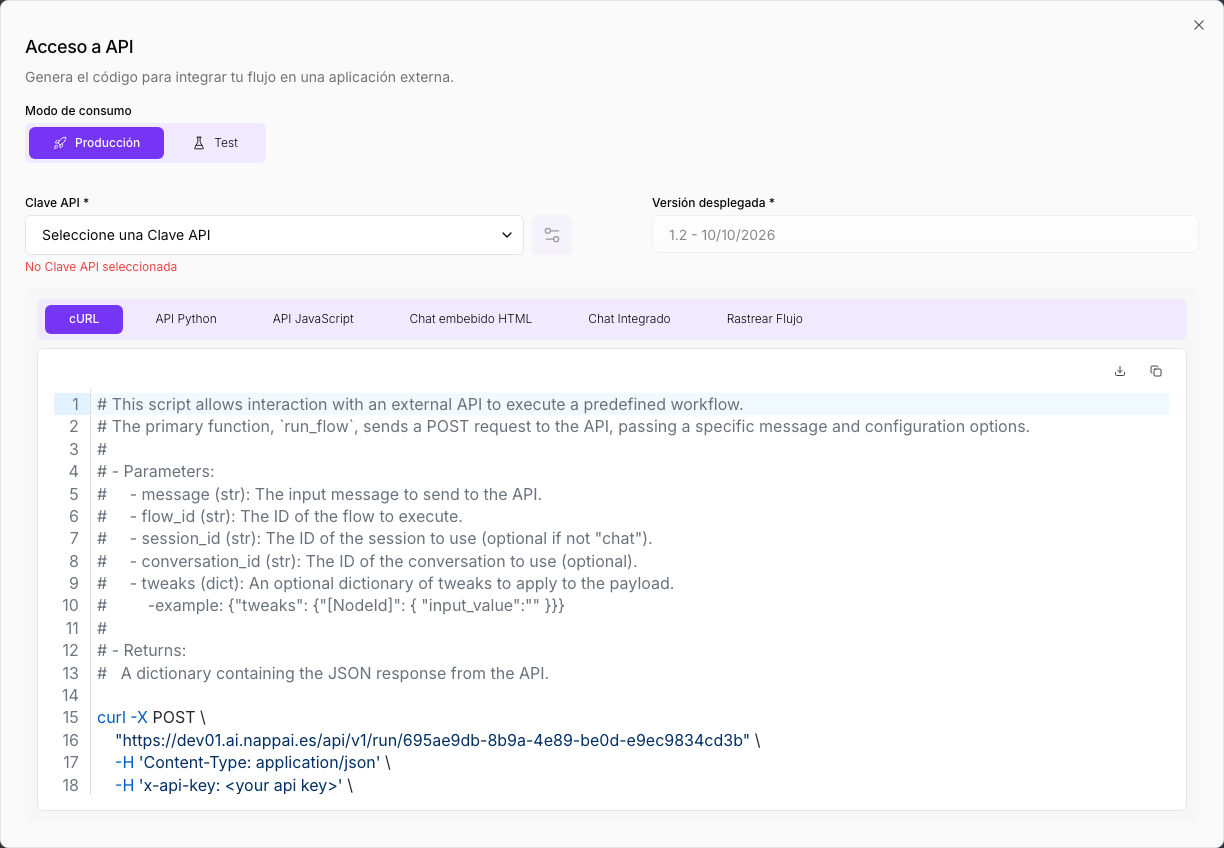Open Chat Integrado tab
Screen dimensions: 1224x848
point(629,319)
